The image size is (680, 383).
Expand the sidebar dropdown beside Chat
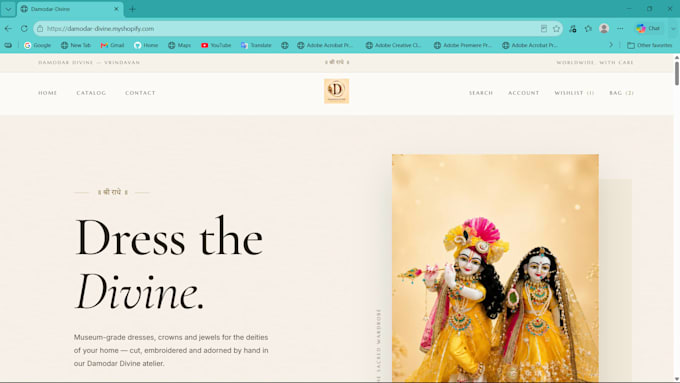point(673,29)
